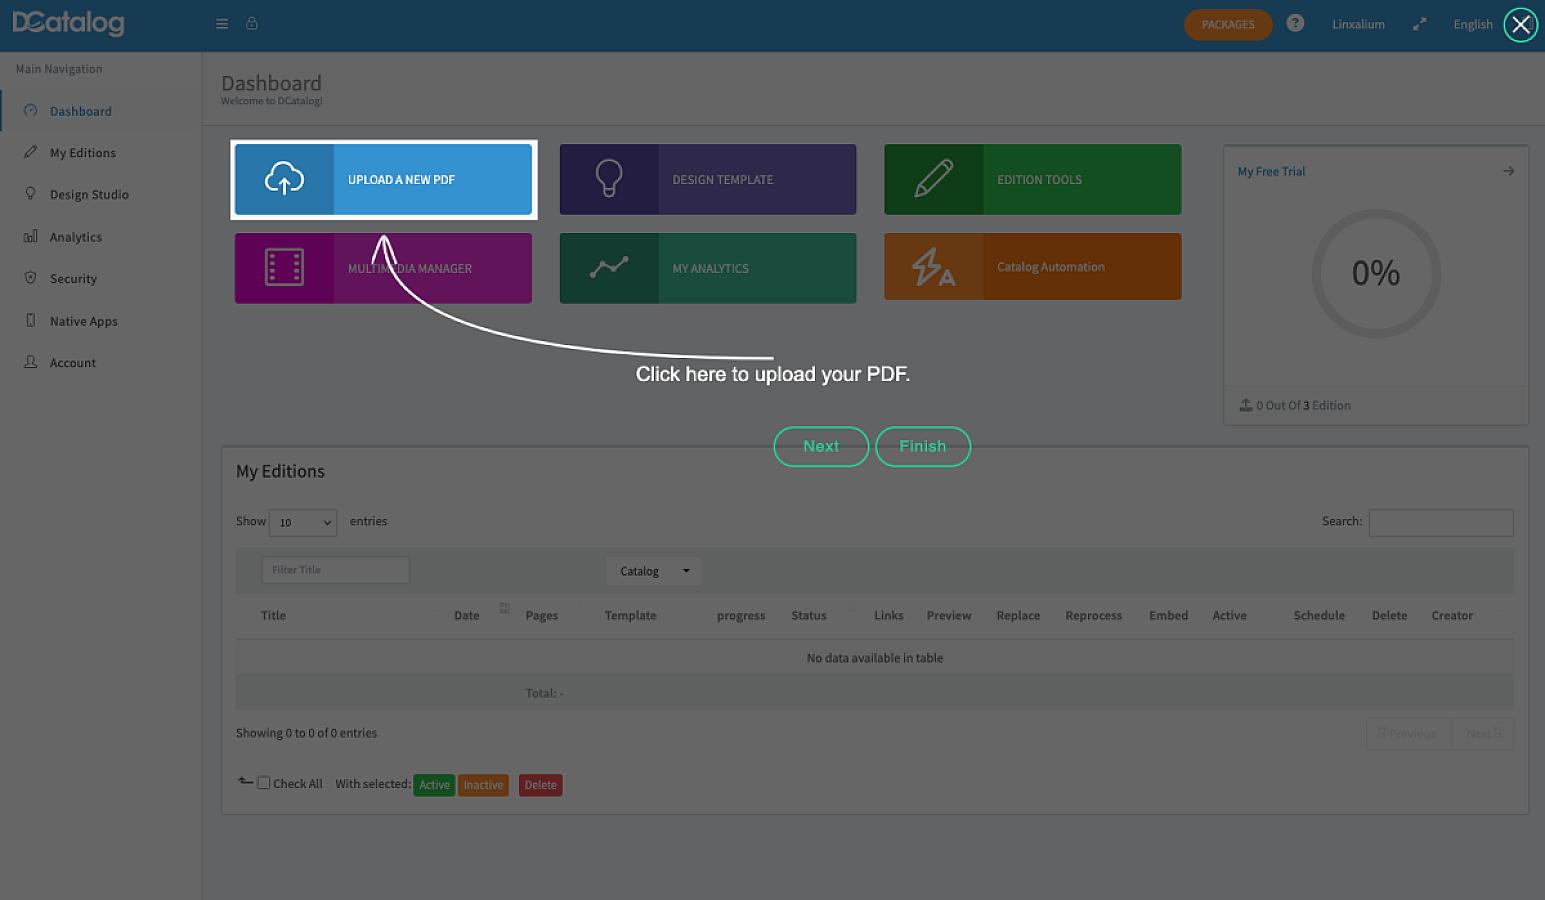The width and height of the screenshot is (1545, 900).
Task: Click the arrow icon in My Free Trial
Action: [x=1508, y=171]
